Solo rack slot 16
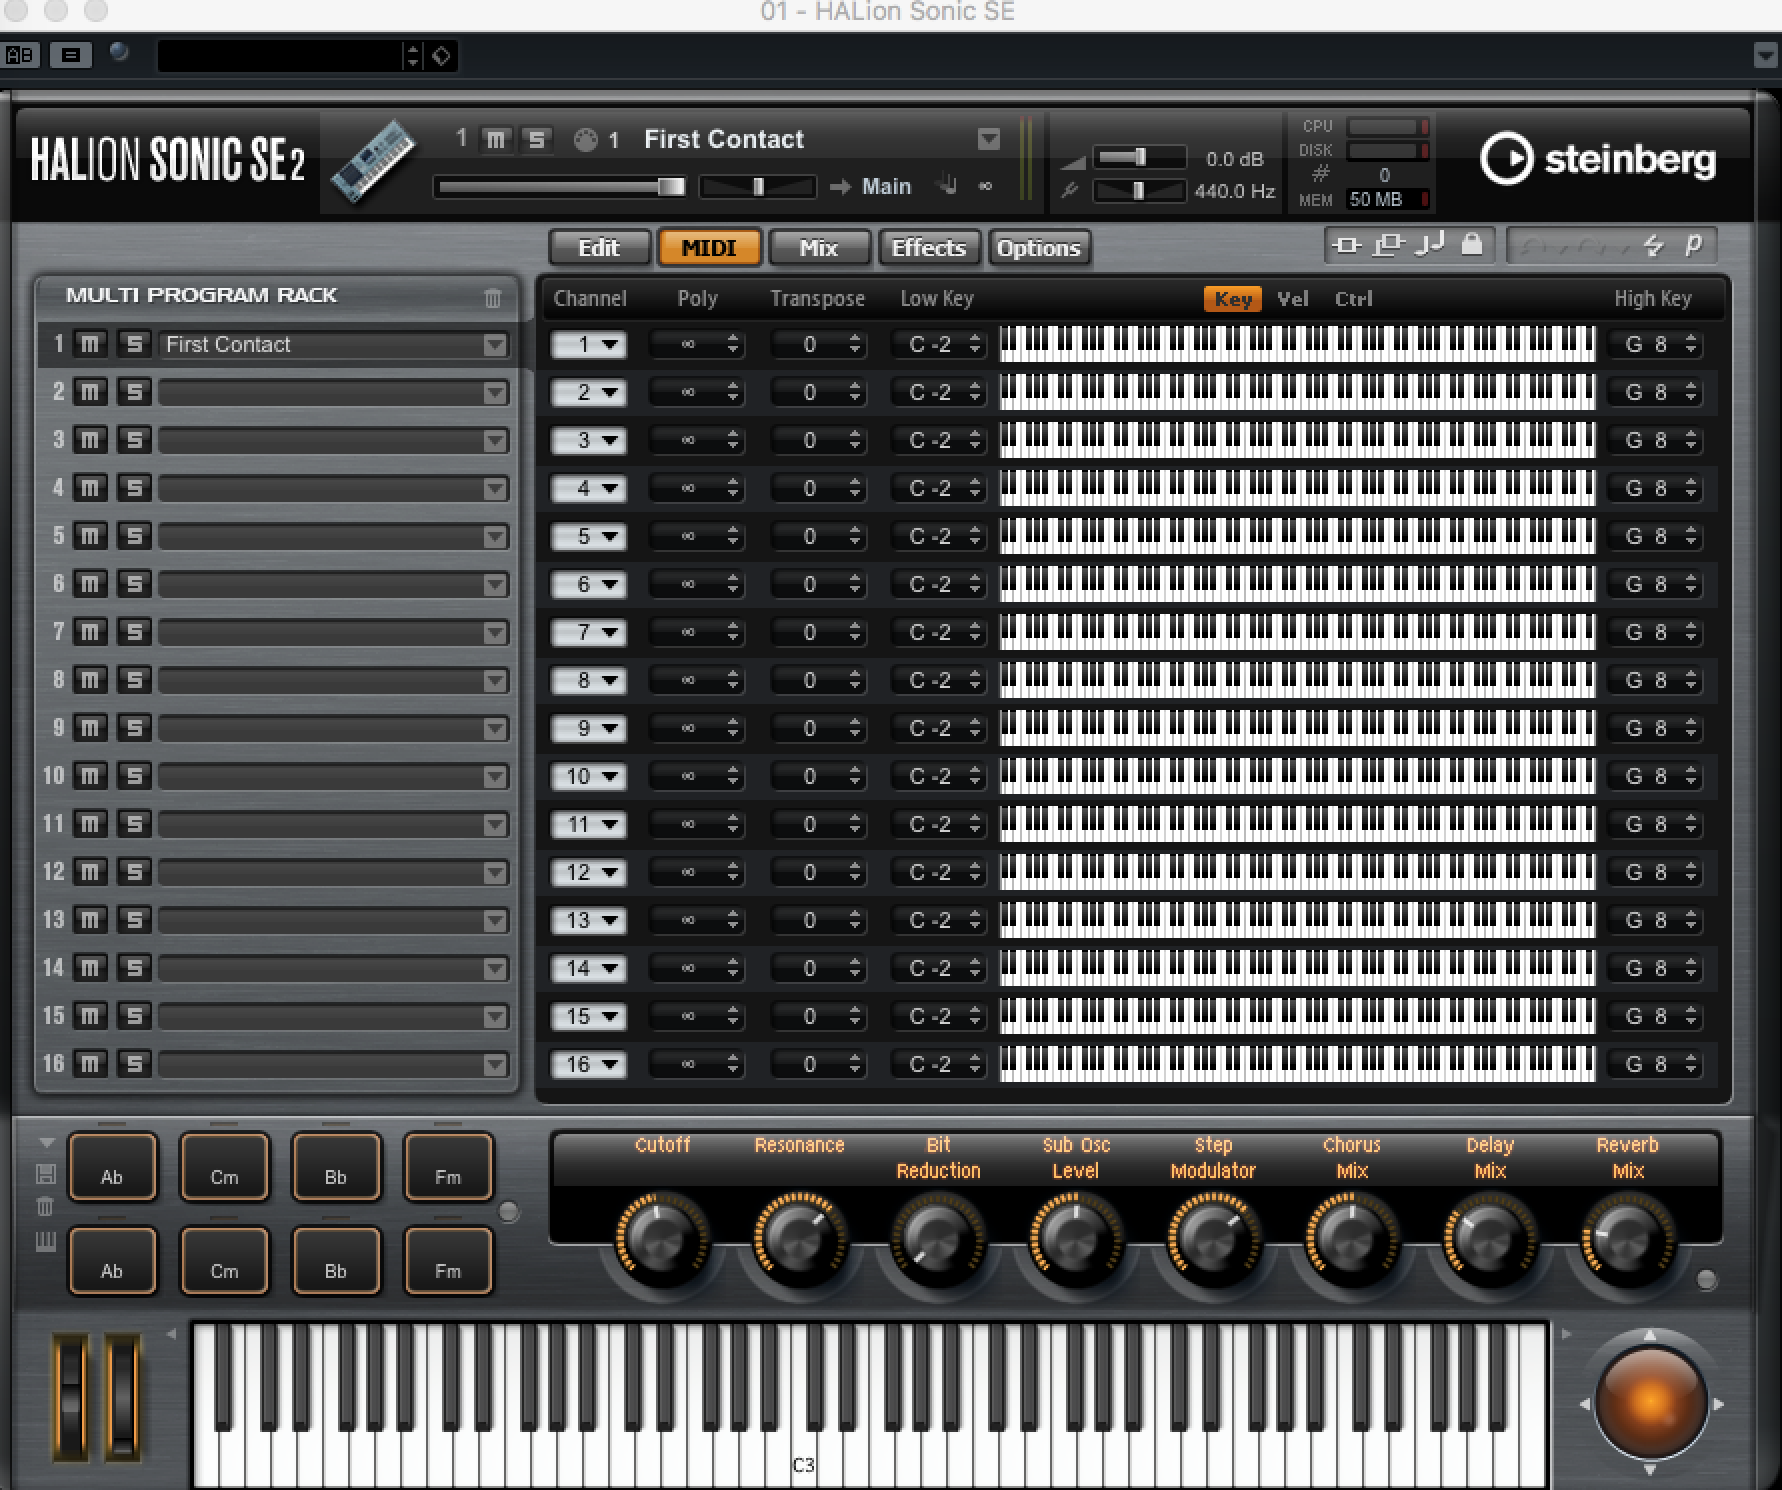1782x1490 pixels. (x=133, y=1064)
